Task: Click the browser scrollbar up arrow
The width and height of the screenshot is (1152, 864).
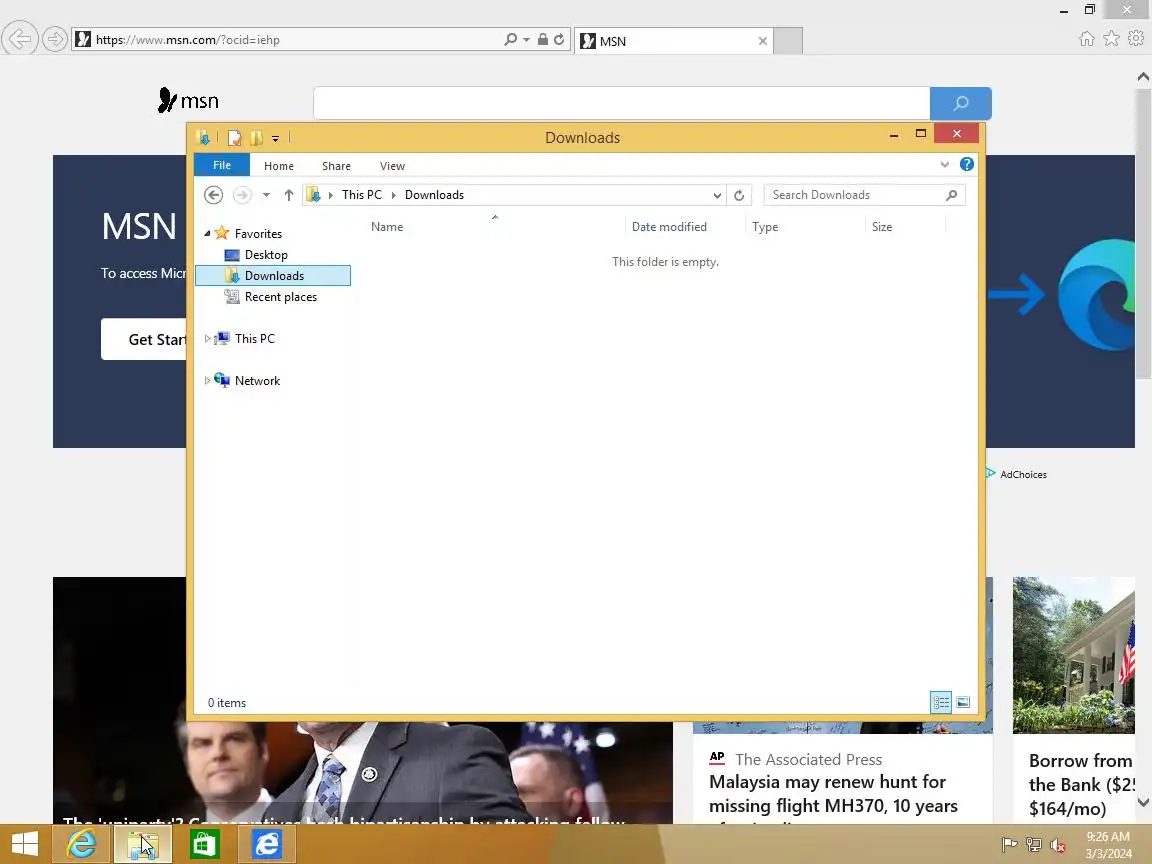Action: tap(1143, 76)
